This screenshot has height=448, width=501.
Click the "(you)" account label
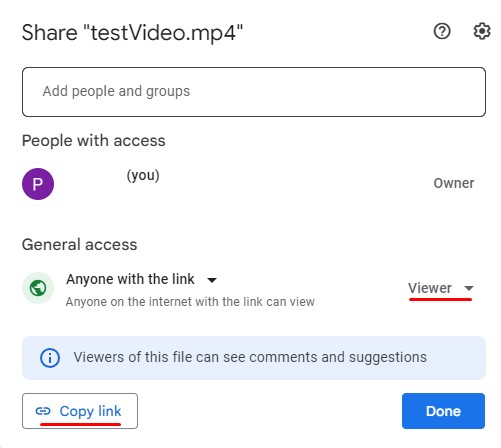click(x=143, y=175)
